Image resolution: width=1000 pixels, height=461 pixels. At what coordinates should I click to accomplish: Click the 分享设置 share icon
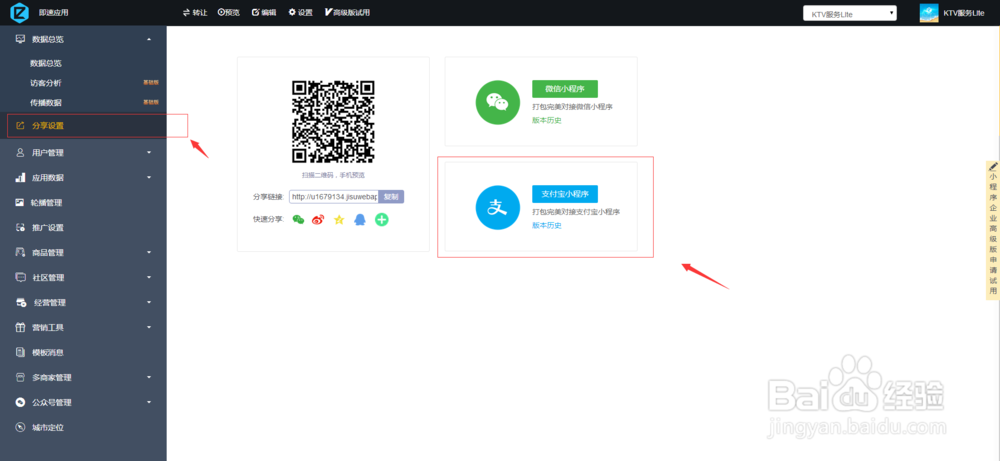(20, 126)
